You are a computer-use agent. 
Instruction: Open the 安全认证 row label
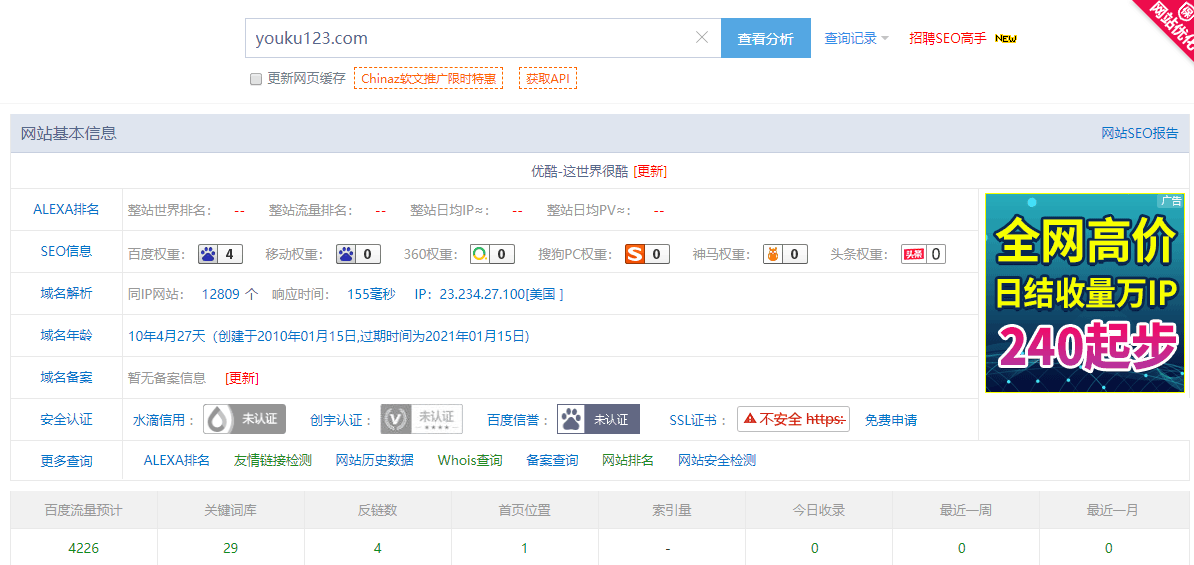coord(66,419)
